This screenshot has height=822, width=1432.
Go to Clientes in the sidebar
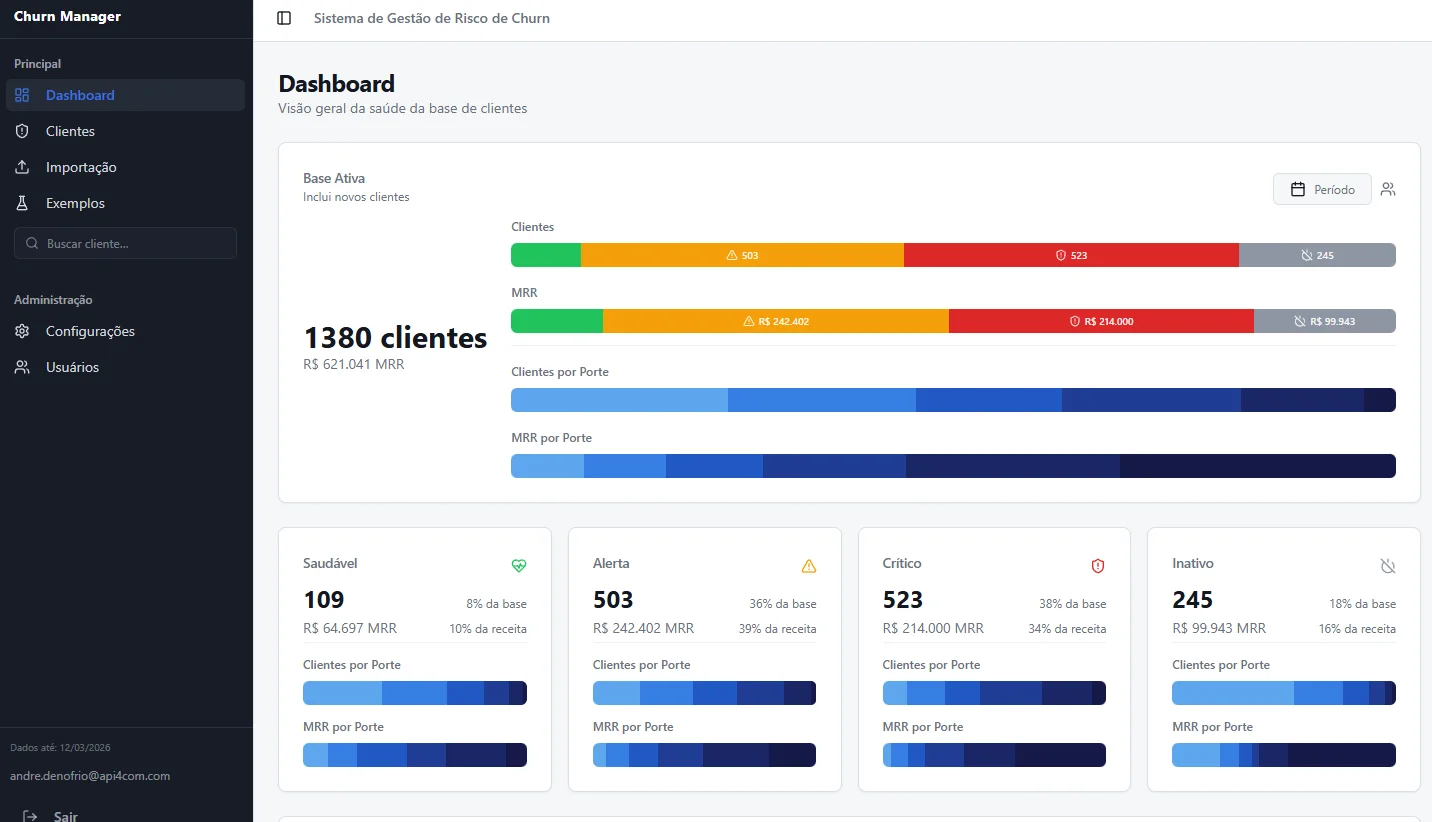point(125,131)
